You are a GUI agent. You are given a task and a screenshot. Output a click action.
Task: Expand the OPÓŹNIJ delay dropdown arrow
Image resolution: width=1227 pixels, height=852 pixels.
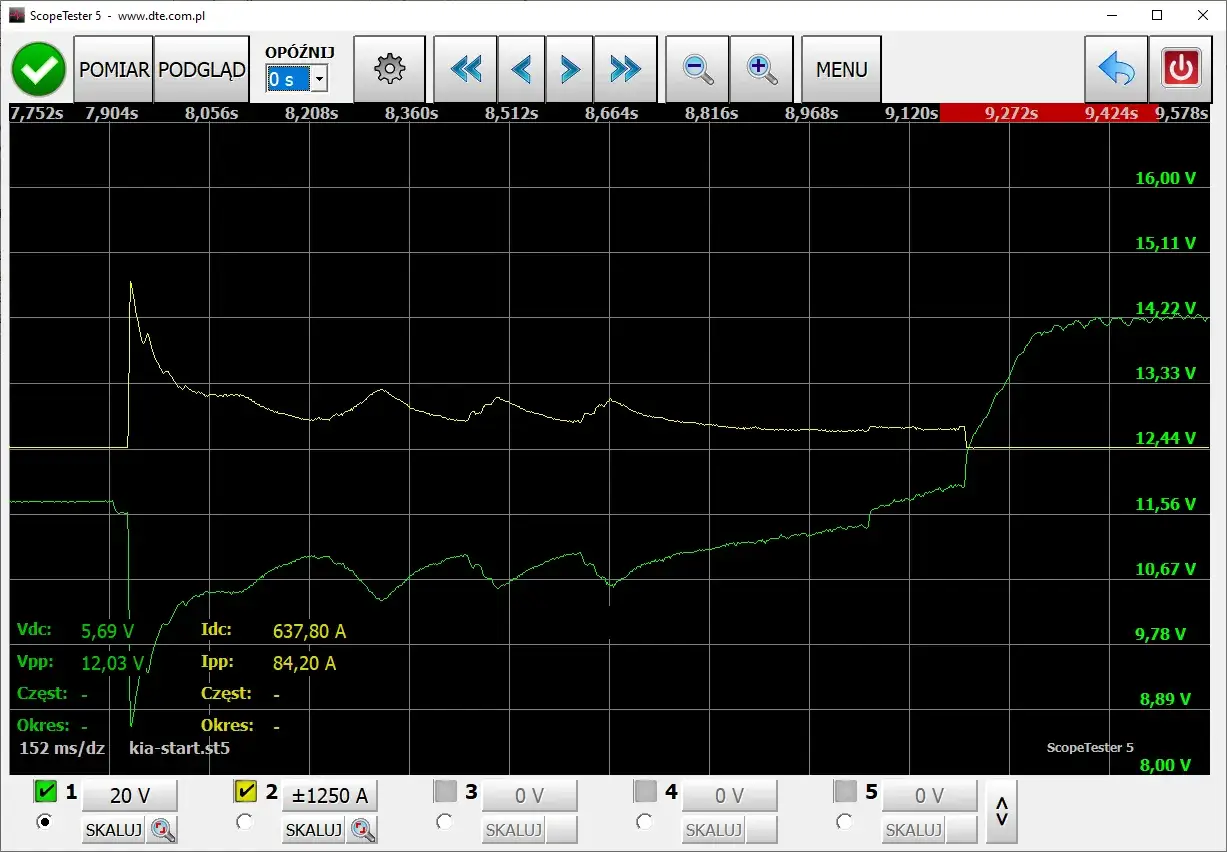pyautogui.click(x=319, y=79)
